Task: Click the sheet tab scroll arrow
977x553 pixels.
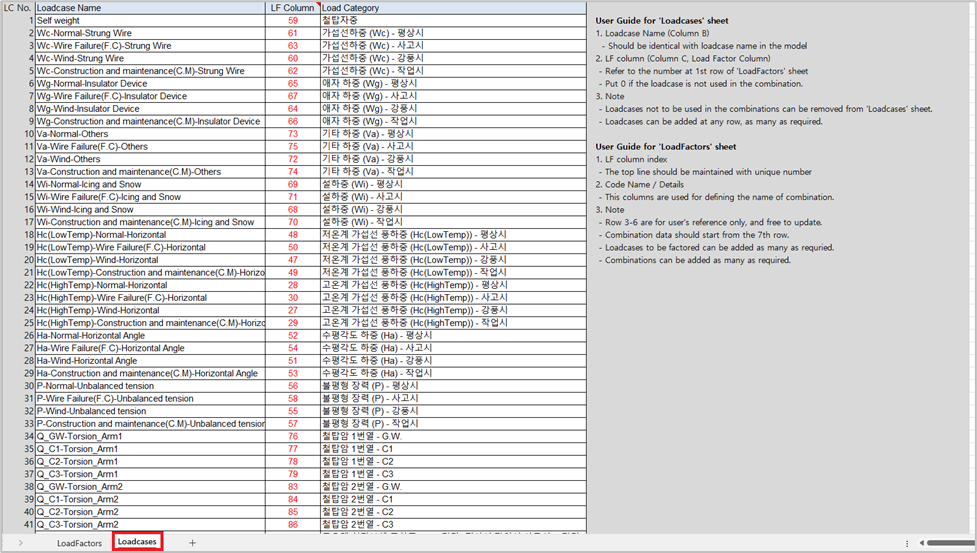Action: (x=21, y=543)
